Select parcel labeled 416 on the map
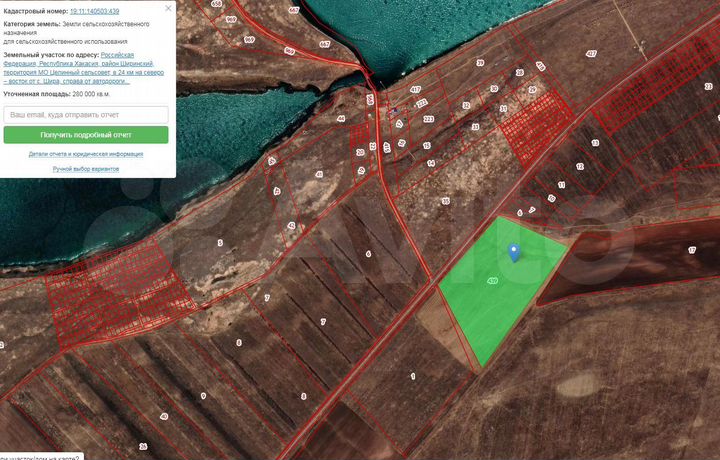Image resolution: width=720 pixels, height=460 pixels. coord(540,66)
